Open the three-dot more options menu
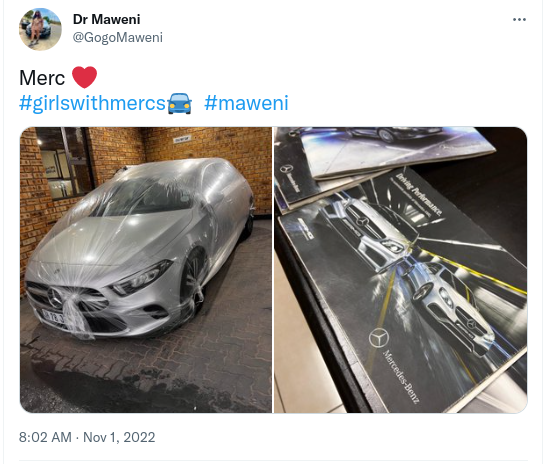Screen dimensions: 544x464 (519, 20)
